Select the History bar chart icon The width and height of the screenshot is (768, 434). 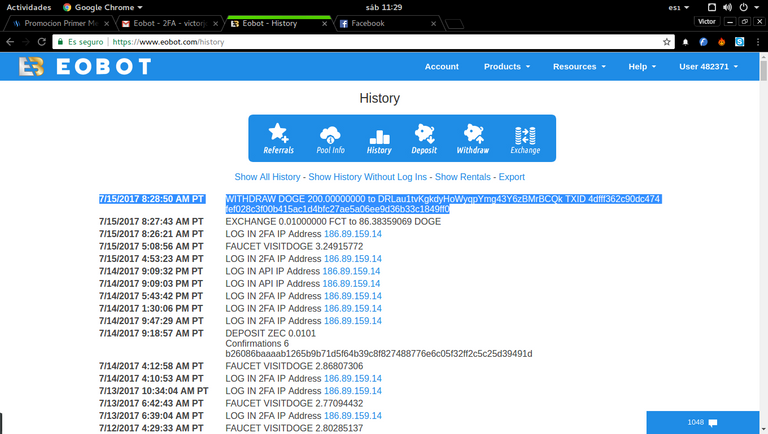coord(379,139)
